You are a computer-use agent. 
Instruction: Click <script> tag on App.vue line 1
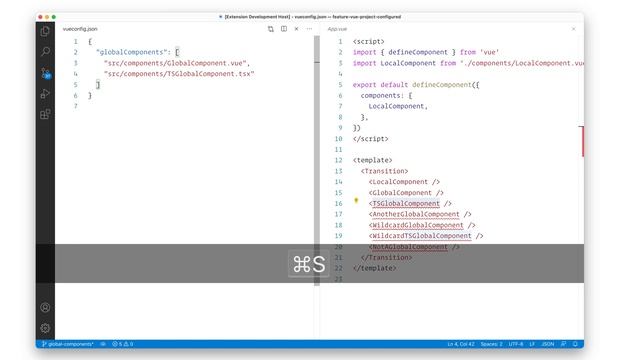[369, 42]
